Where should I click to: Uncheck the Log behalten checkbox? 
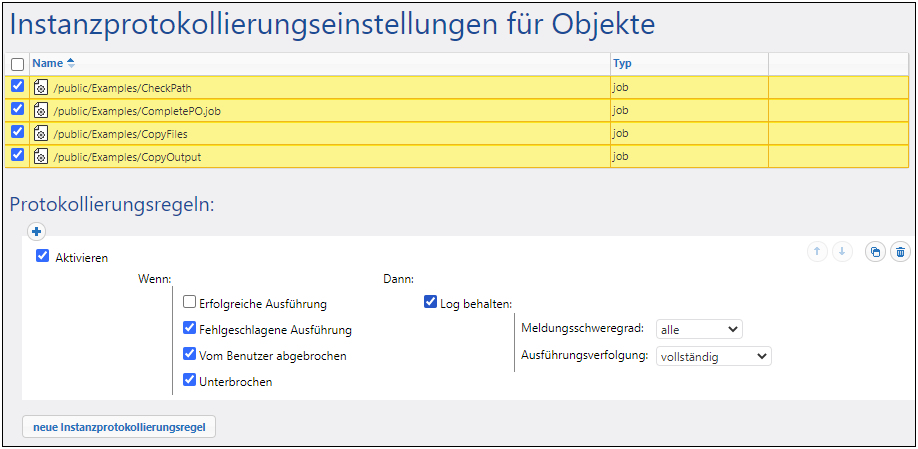coord(430,302)
